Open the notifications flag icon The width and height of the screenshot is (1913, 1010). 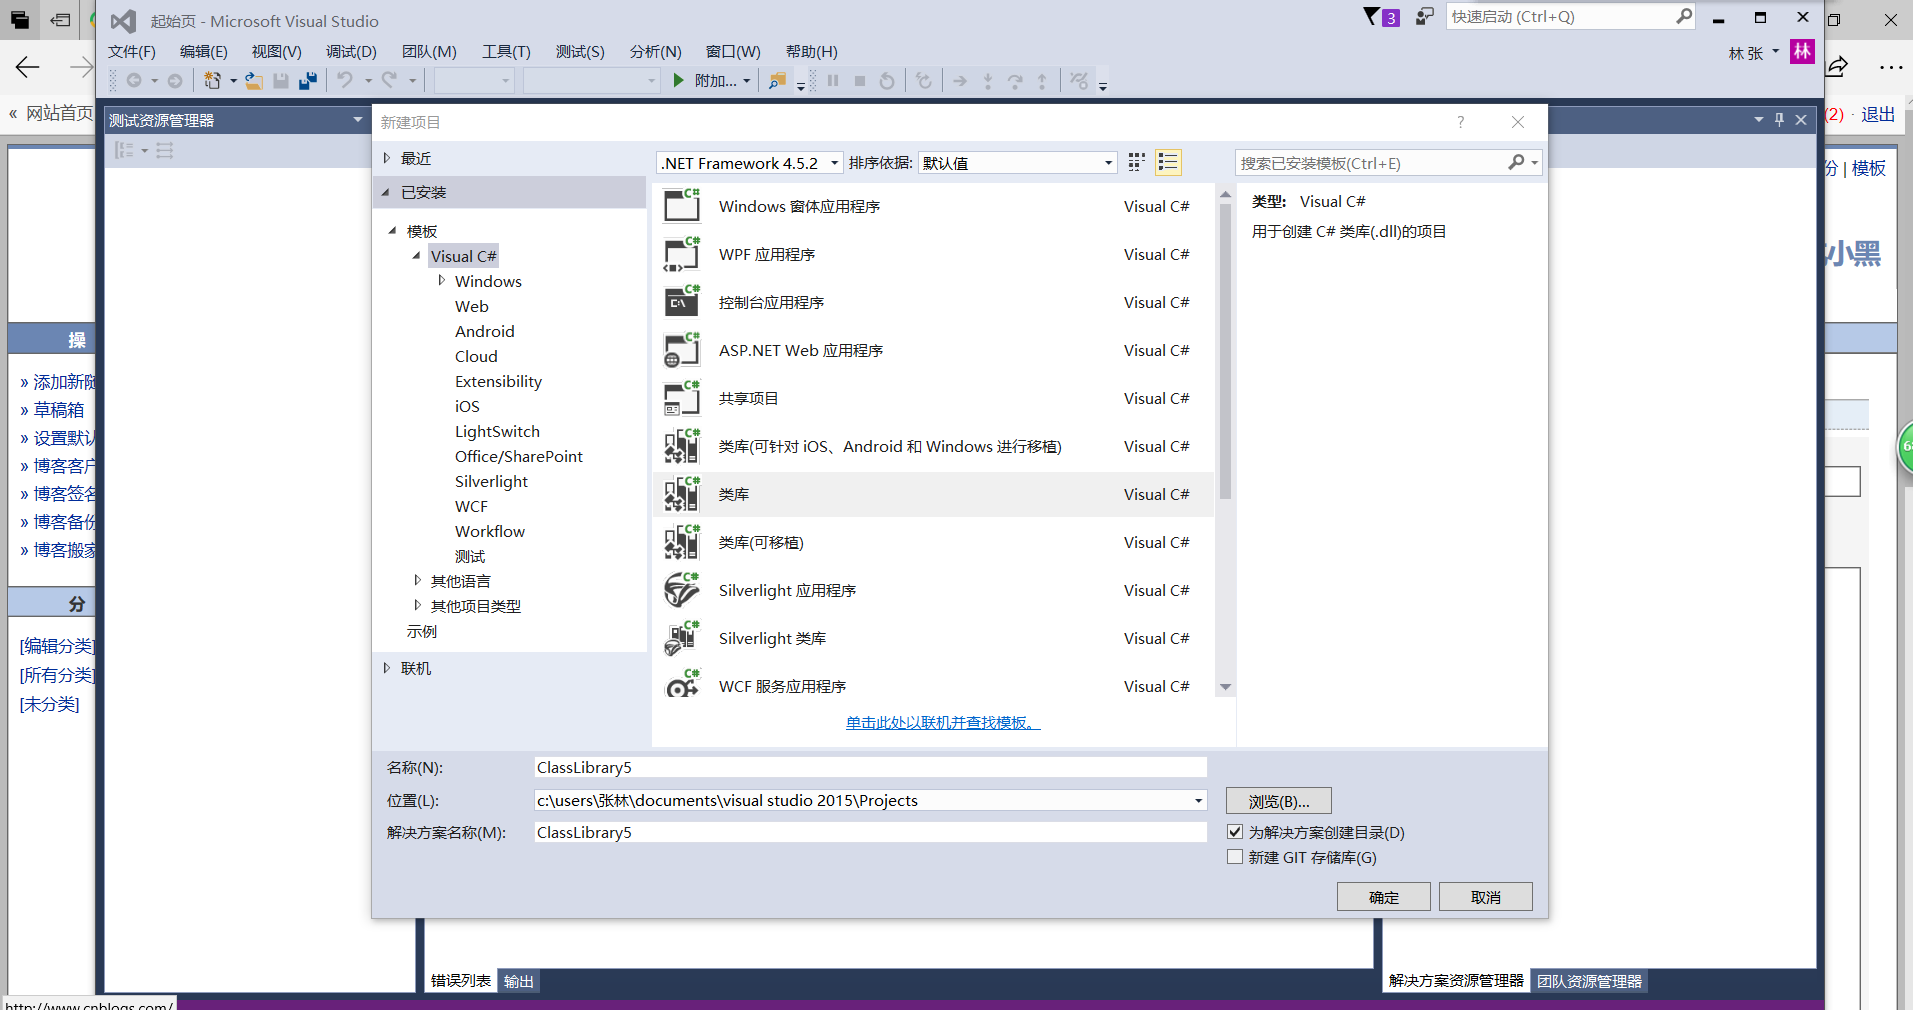coord(1372,17)
